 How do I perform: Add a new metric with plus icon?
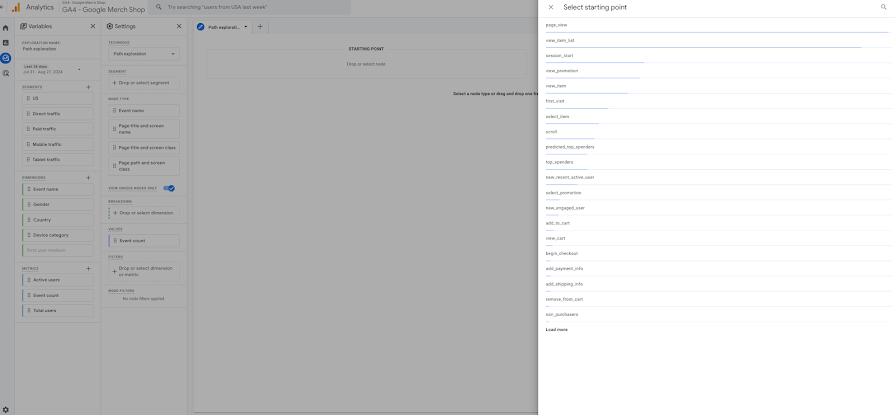[88, 269]
